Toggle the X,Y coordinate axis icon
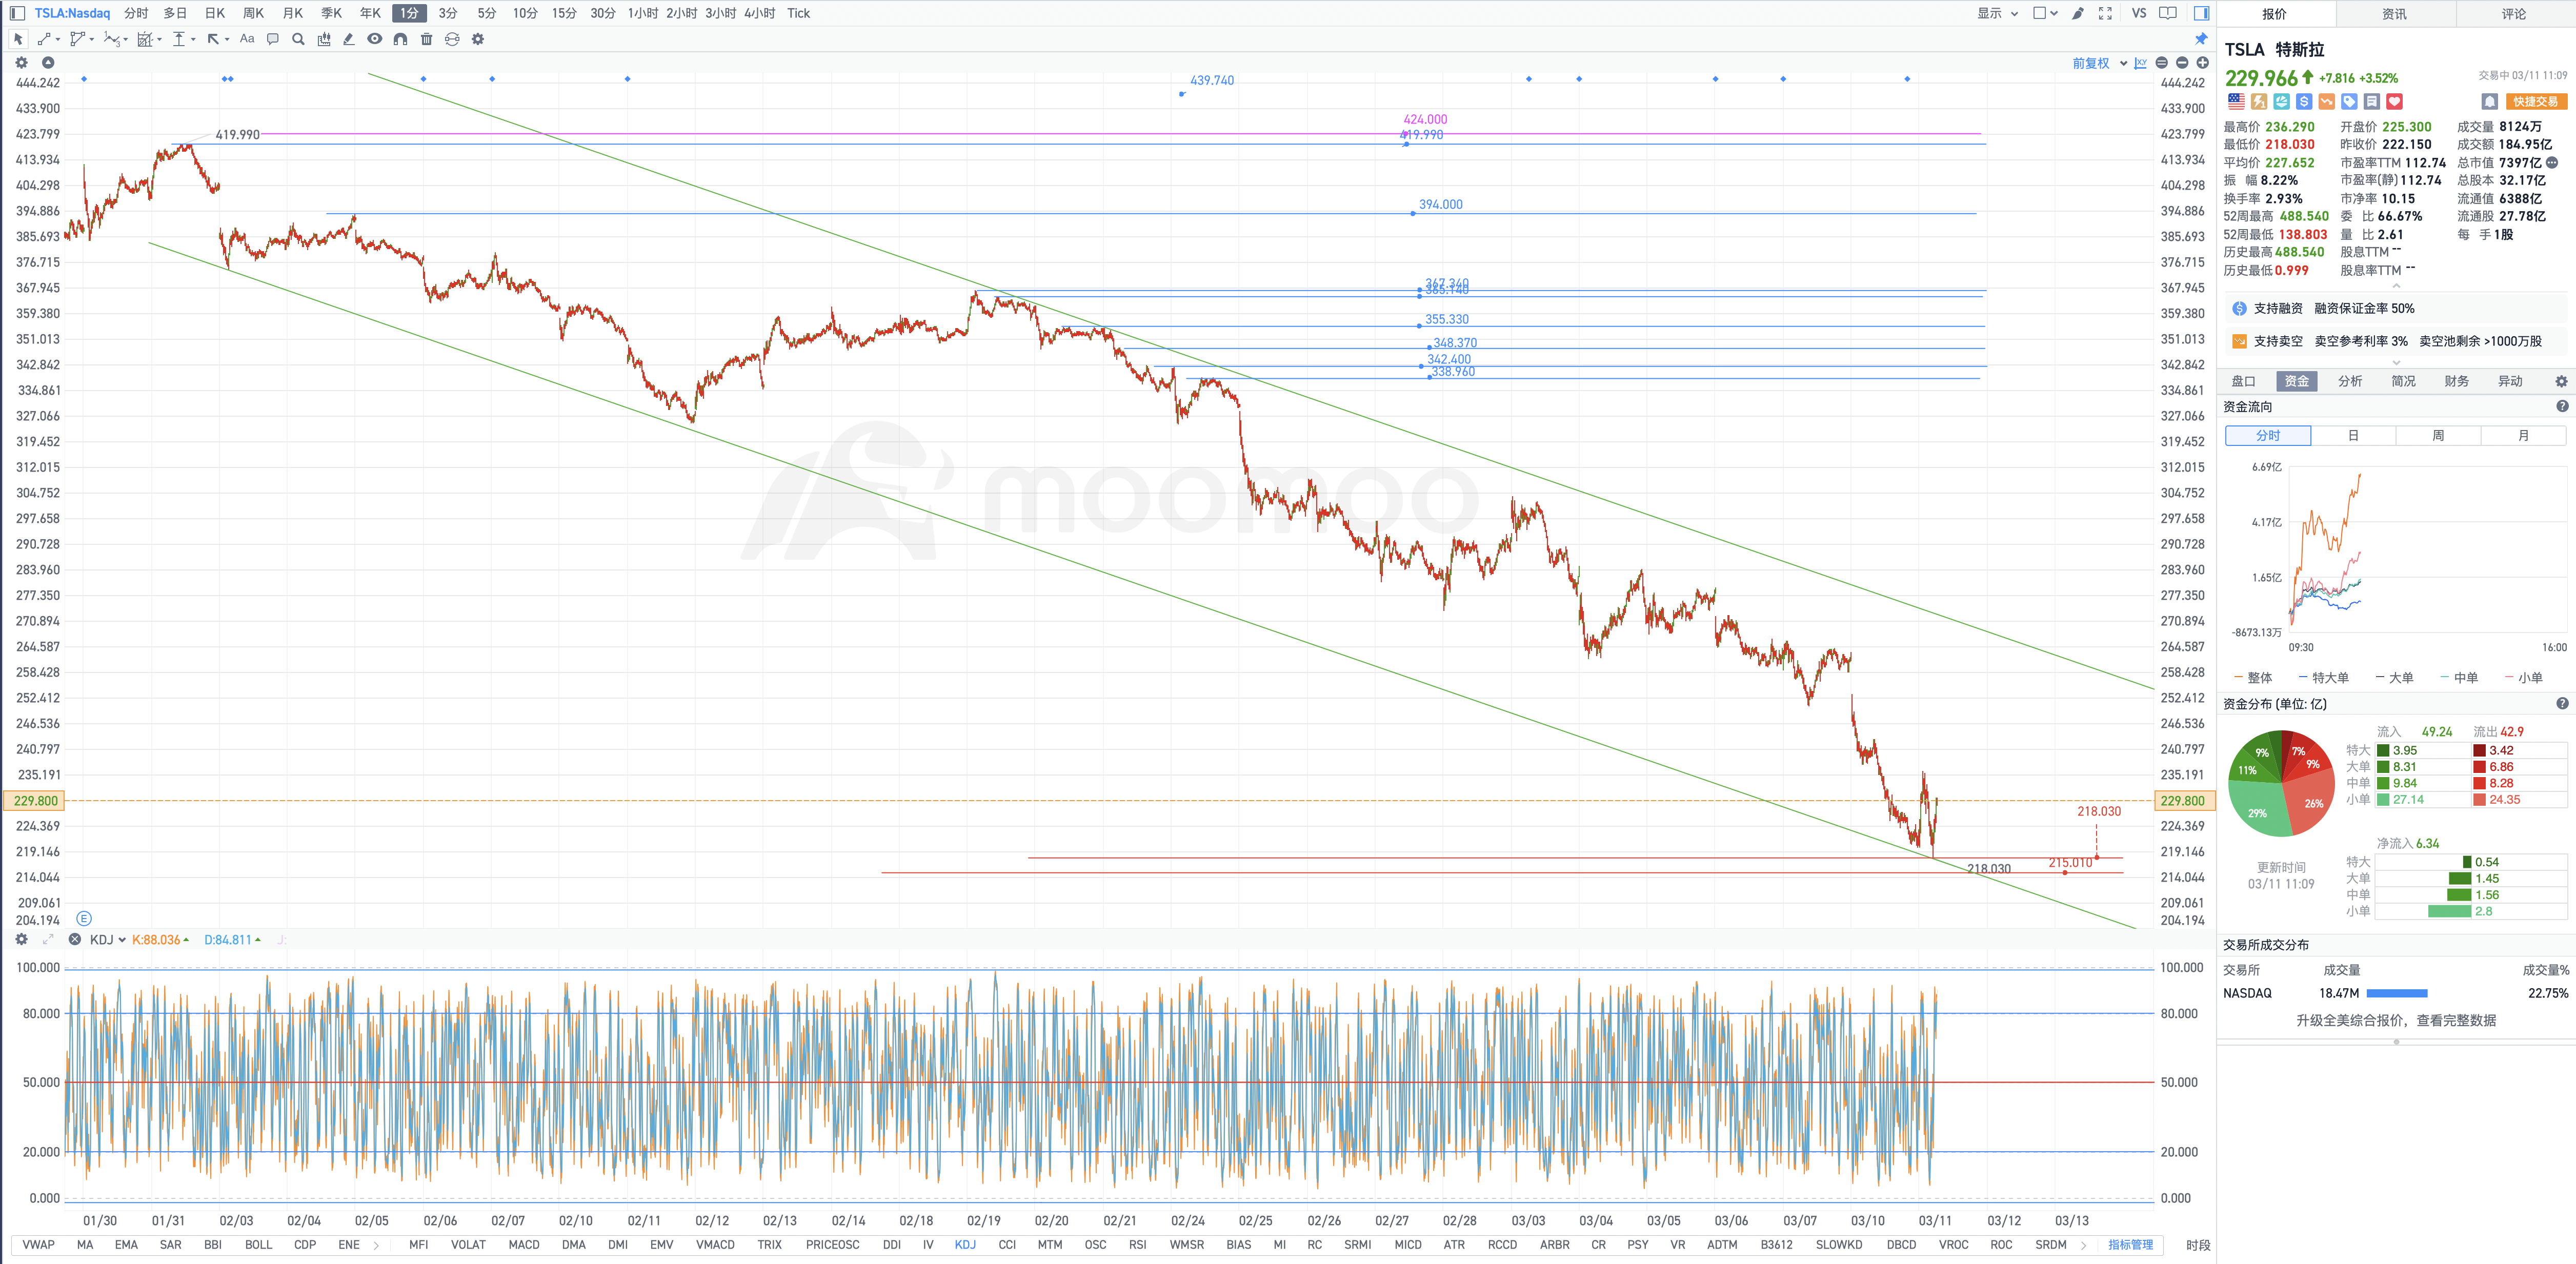Image resolution: width=2576 pixels, height=1264 pixels. 2140,63
